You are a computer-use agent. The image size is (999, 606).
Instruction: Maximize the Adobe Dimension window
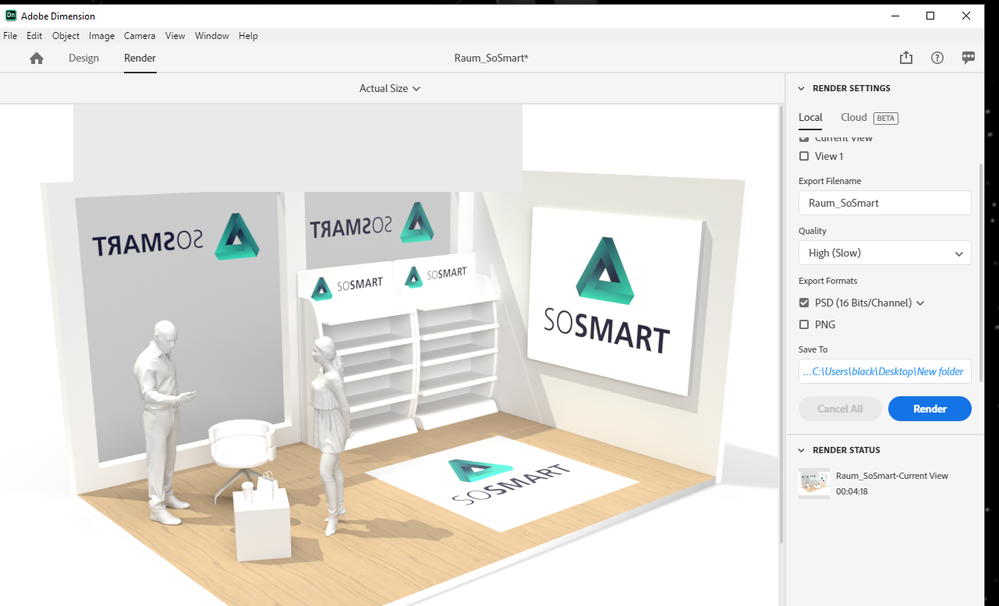(x=930, y=16)
